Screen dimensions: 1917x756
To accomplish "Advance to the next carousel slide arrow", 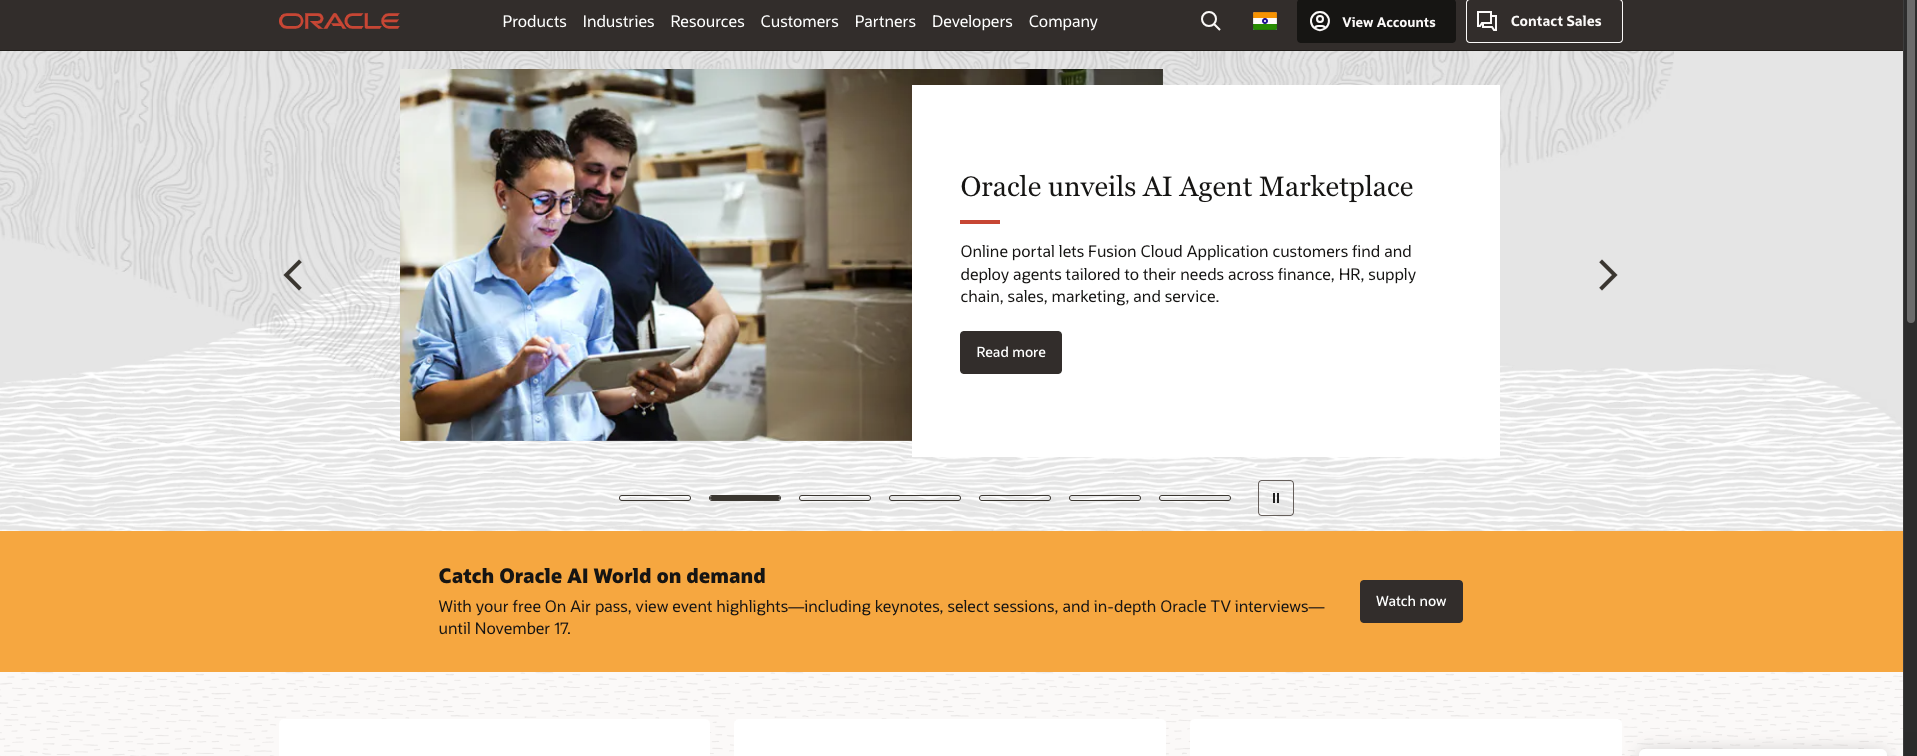I will (x=1607, y=275).
